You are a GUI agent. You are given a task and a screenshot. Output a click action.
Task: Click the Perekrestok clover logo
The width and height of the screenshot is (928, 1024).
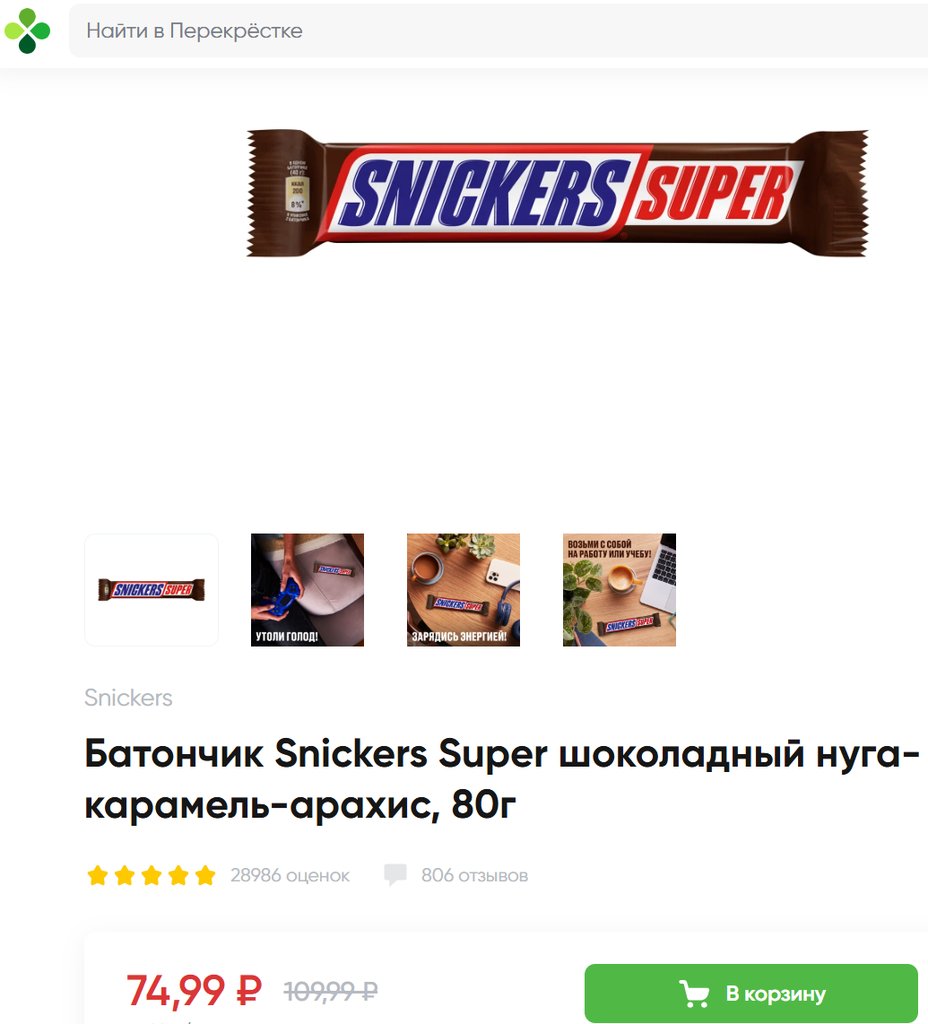27,31
